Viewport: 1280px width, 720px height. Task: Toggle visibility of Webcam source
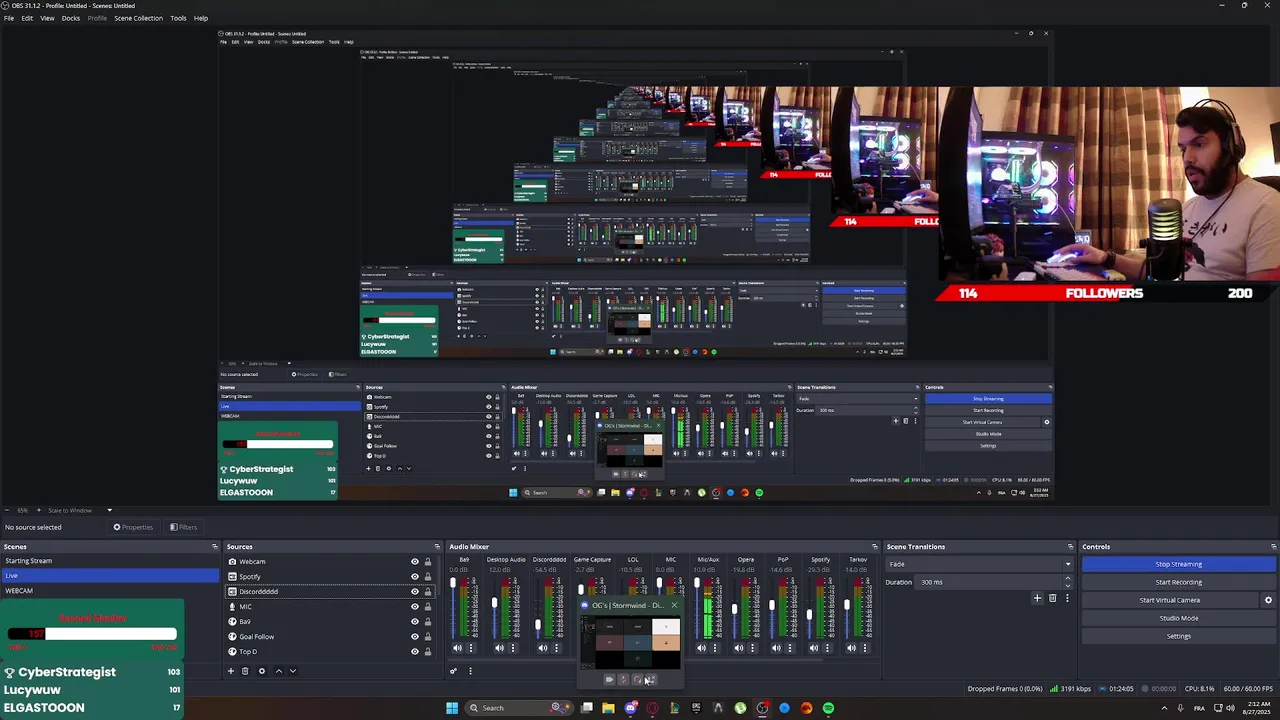tap(414, 562)
